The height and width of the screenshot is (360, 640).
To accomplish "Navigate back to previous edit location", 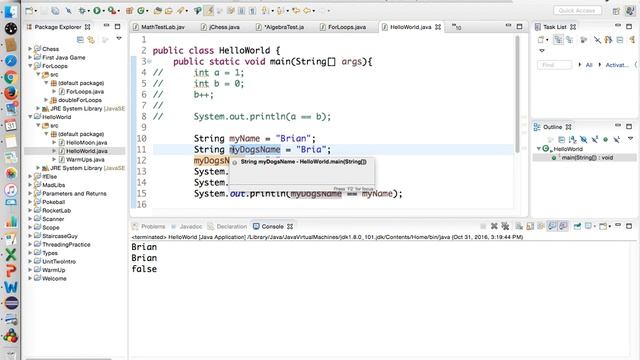I will (x=296, y=11).
